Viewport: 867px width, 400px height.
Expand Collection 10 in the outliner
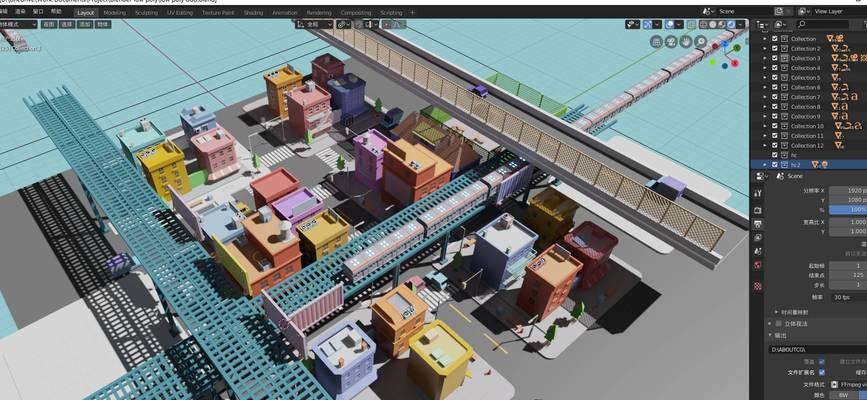tap(765, 126)
